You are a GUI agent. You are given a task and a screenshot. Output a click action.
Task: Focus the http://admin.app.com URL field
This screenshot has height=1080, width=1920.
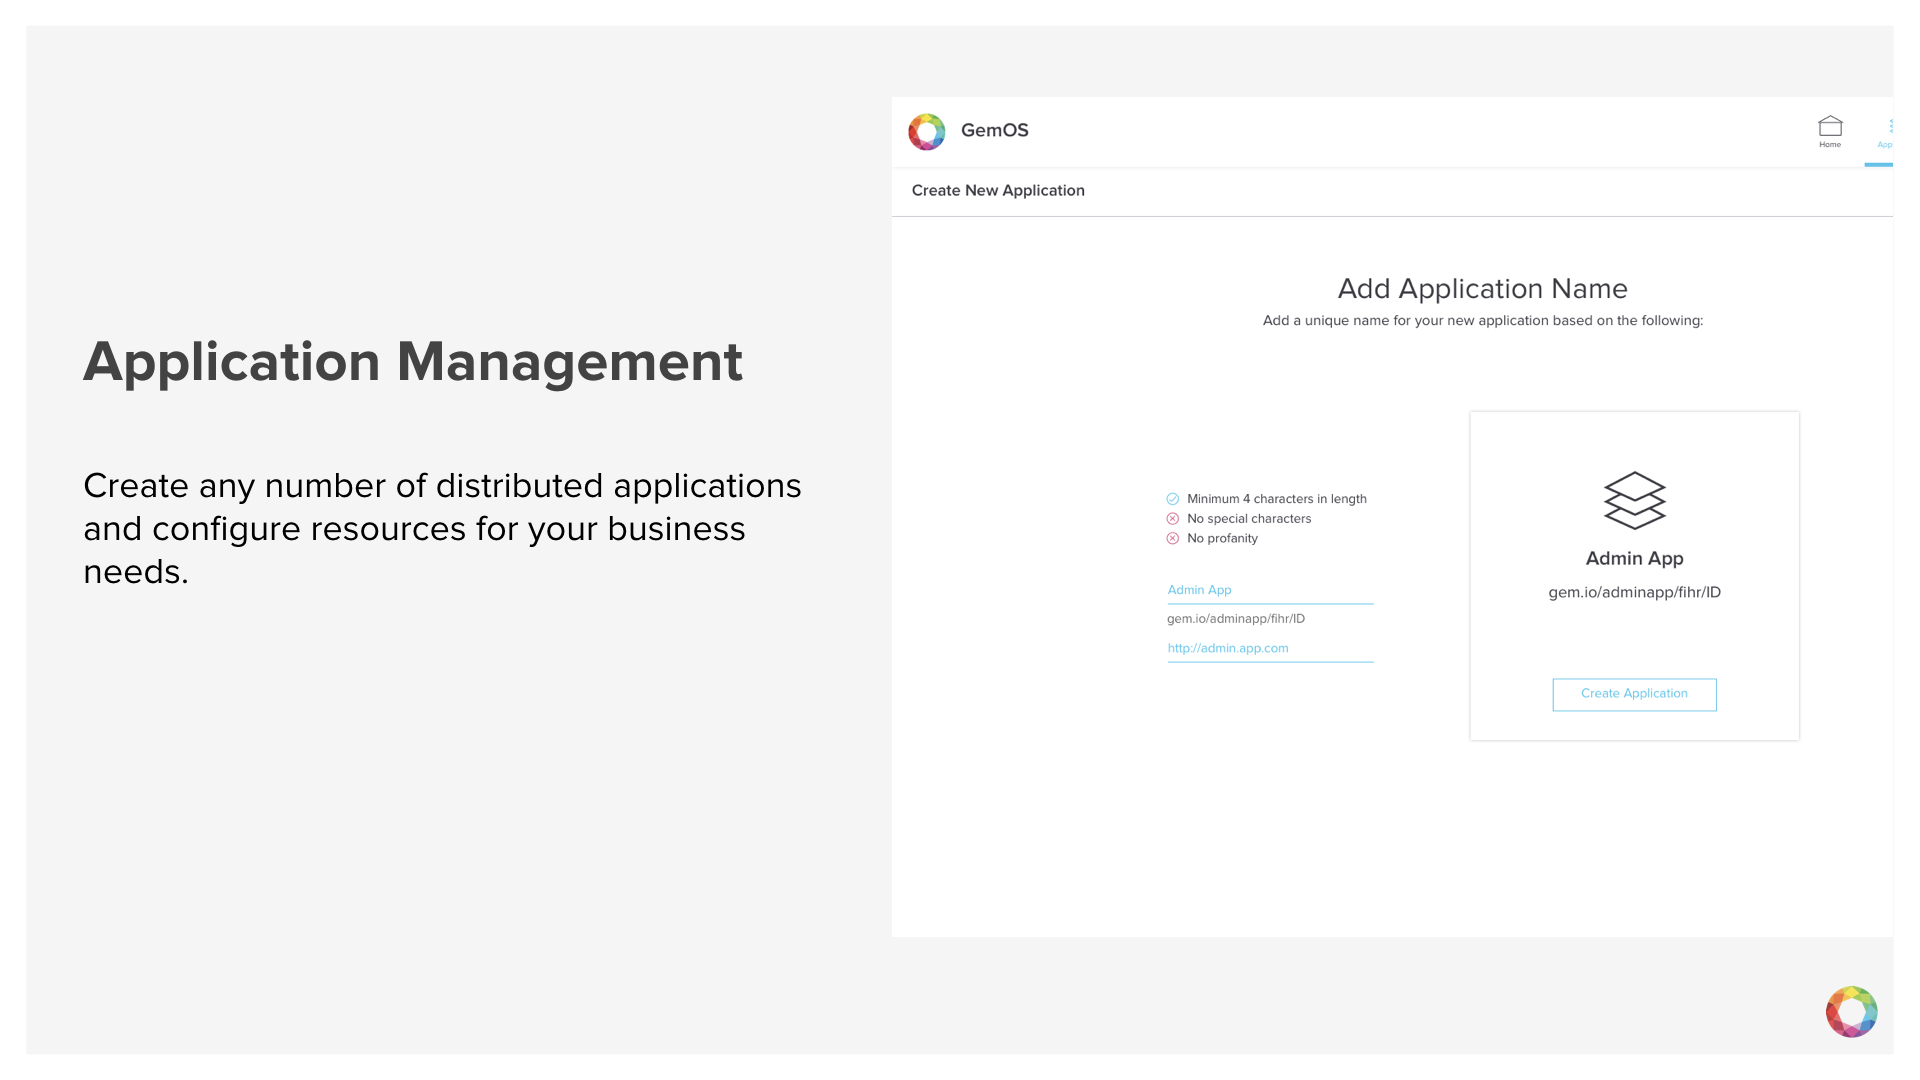tap(1270, 649)
